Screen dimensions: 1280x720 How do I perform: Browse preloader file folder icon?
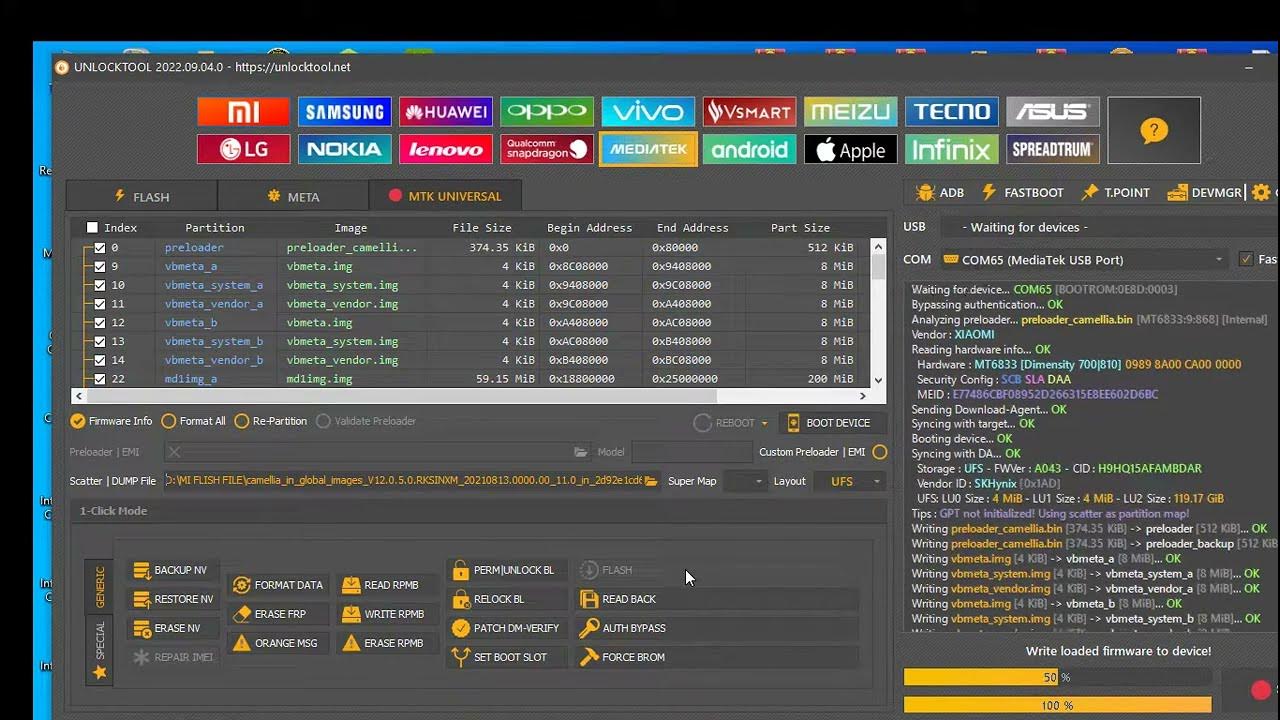pyautogui.click(x=580, y=452)
